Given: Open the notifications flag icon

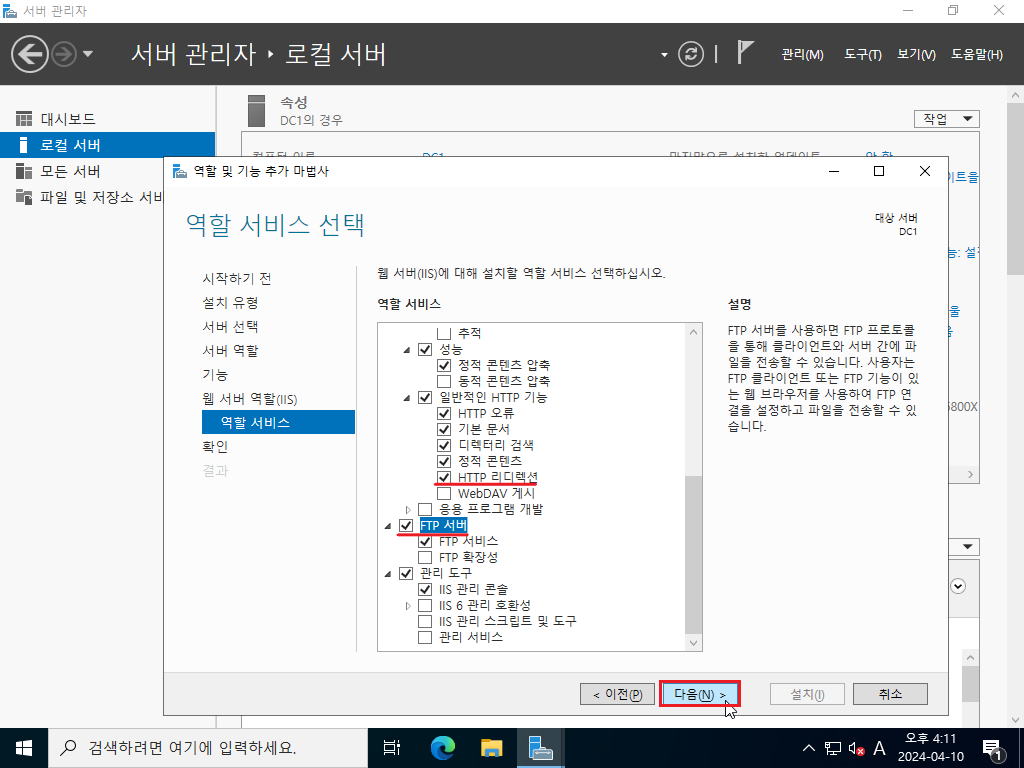Looking at the screenshot, I should 745,52.
